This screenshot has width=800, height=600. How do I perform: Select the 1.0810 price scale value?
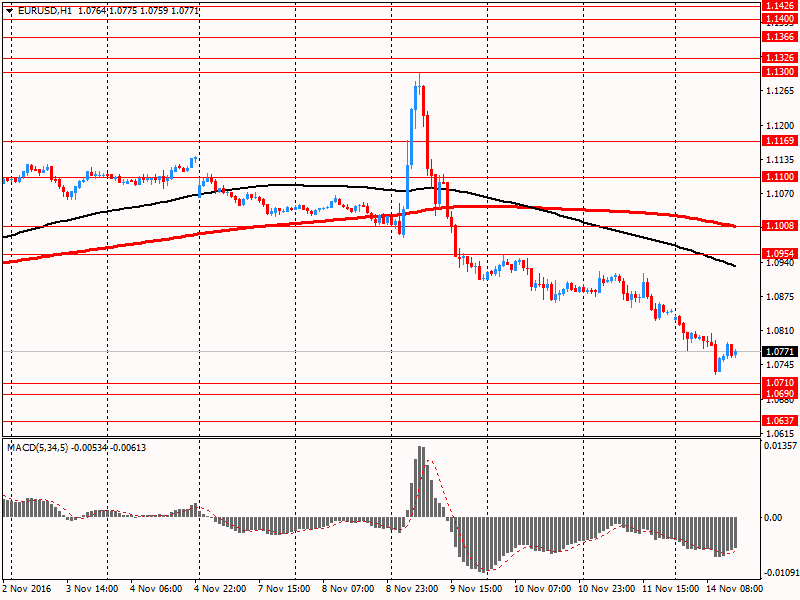(x=780, y=331)
